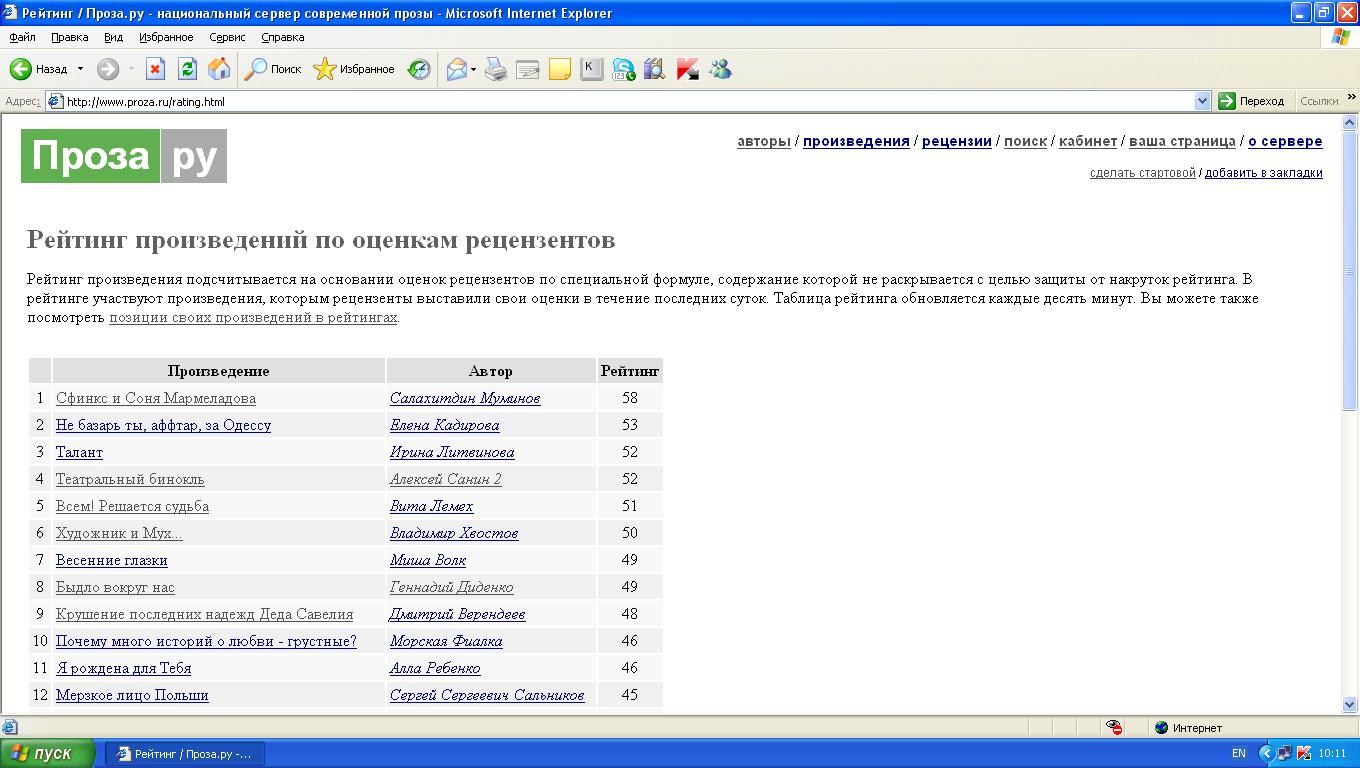Open author Морская Фиалка page

pyautogui.click(x=446, y=641)
